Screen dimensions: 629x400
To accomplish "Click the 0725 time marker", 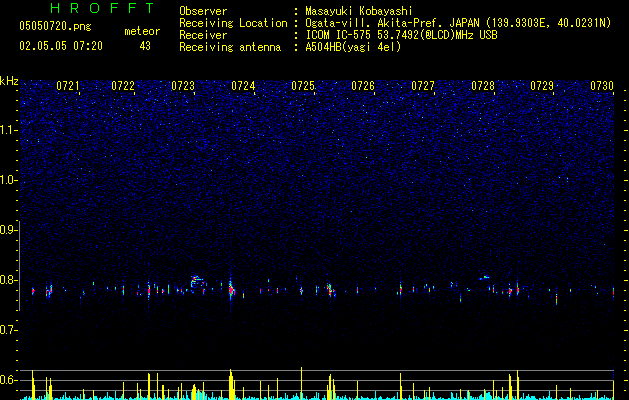I will pyautogui.click(x=303, y=85).
